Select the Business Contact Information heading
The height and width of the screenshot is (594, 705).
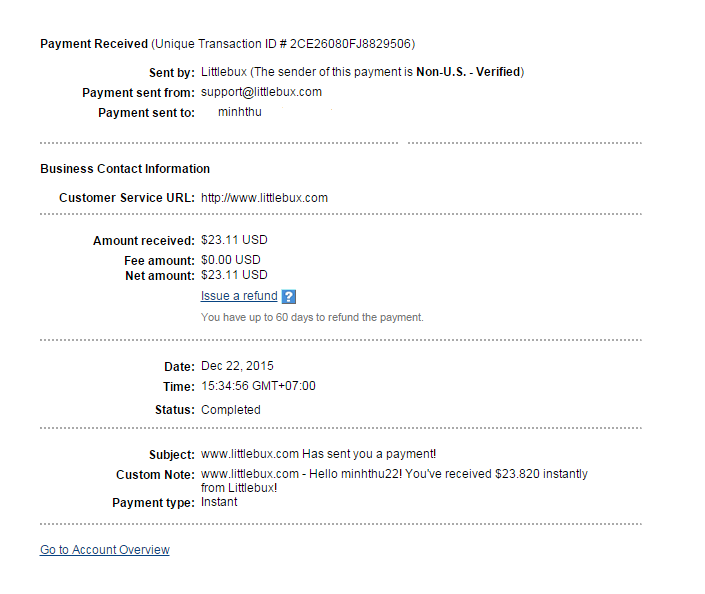[x=125, y=169]
